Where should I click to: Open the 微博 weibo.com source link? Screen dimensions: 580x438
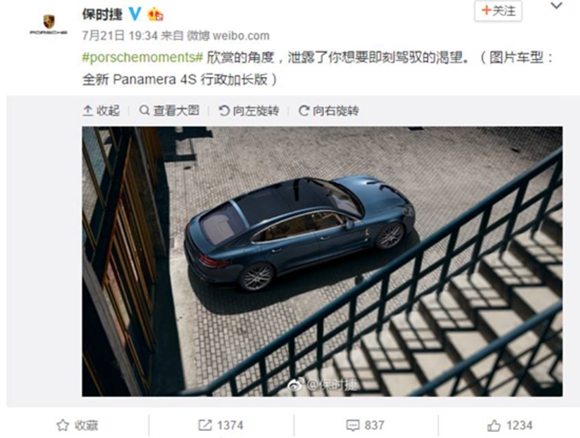click(x=228, y=36)
